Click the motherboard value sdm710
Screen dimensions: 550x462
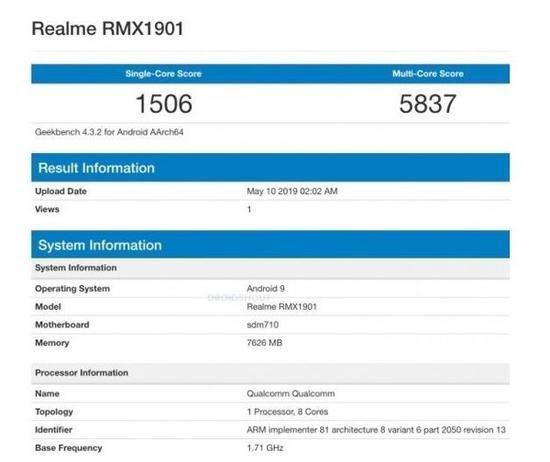[x=263, y=325]
